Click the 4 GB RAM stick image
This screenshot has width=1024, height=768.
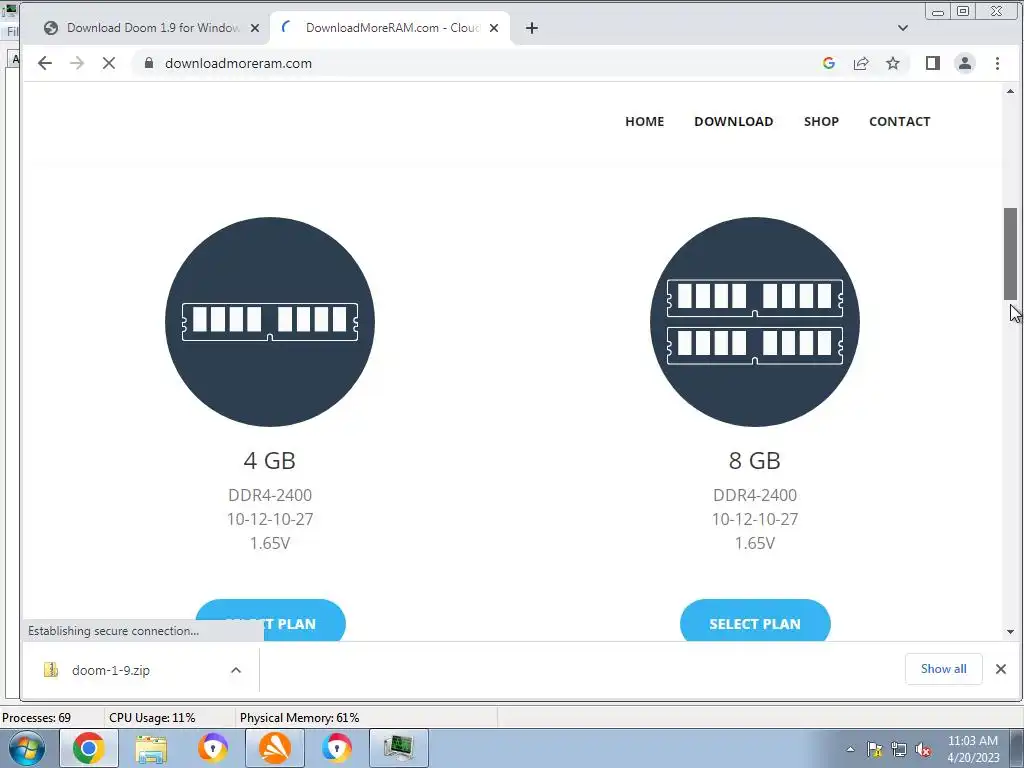tap(270, 322)
